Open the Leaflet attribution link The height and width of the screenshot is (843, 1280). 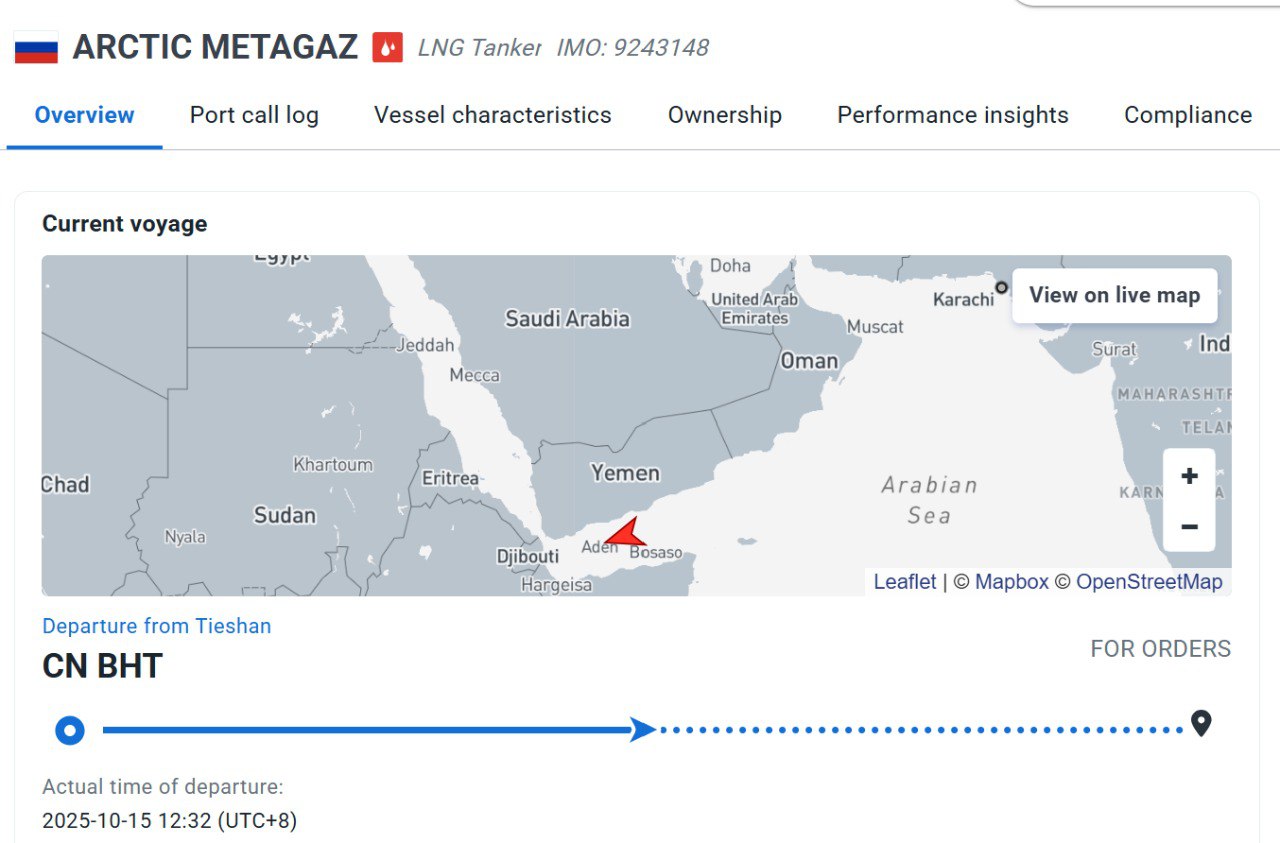pos(905,582)
